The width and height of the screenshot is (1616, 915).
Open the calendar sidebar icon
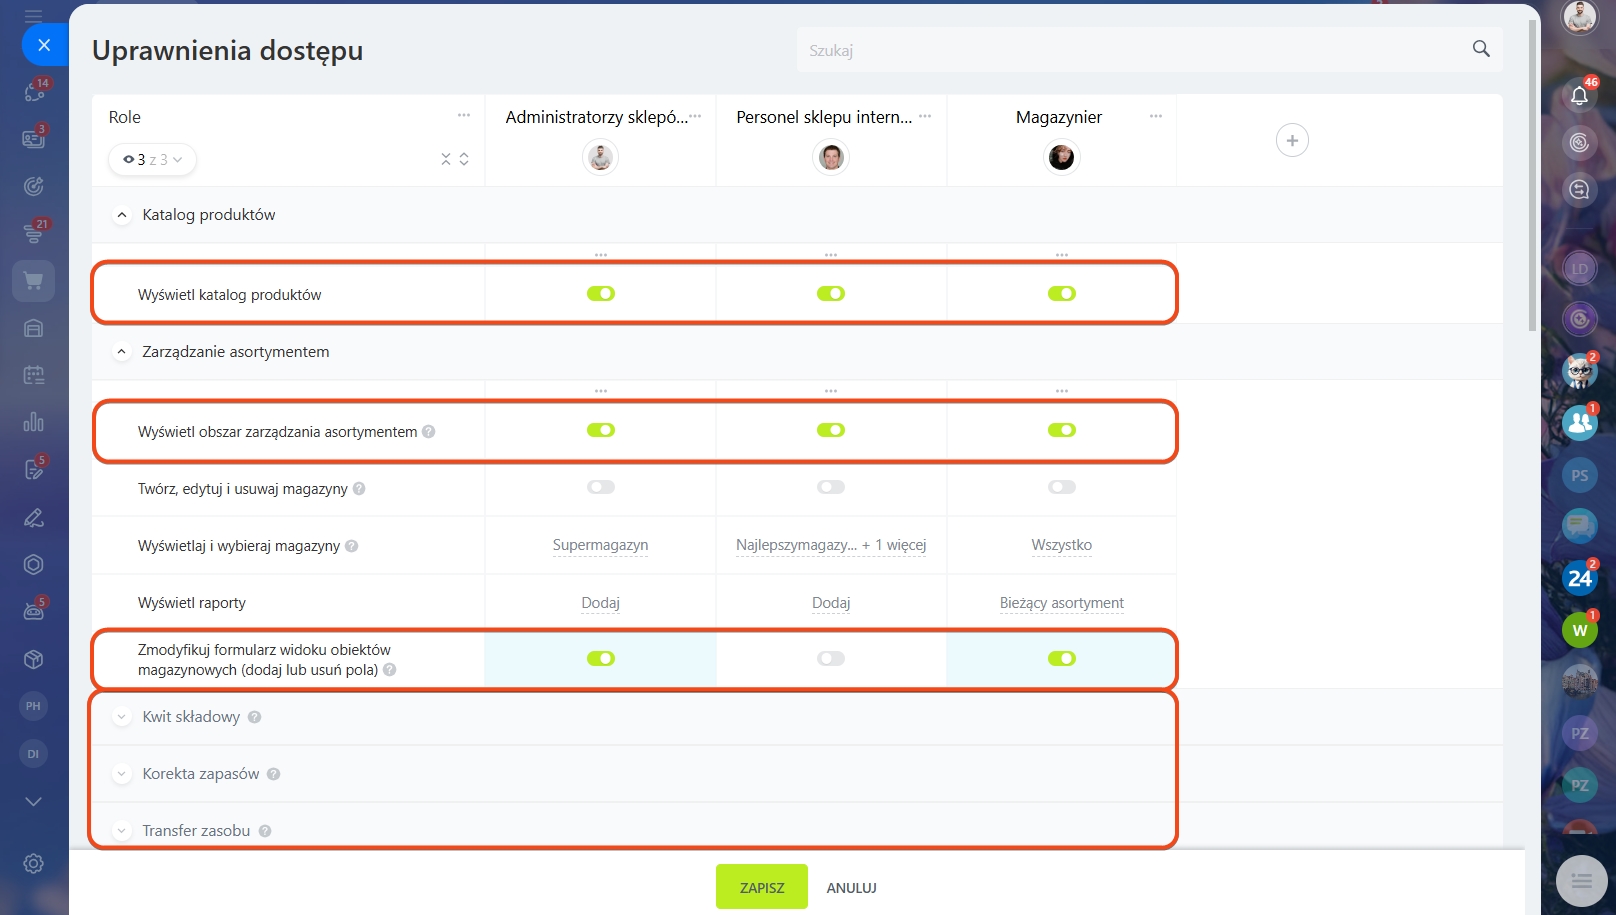click(x=34, y=375)
